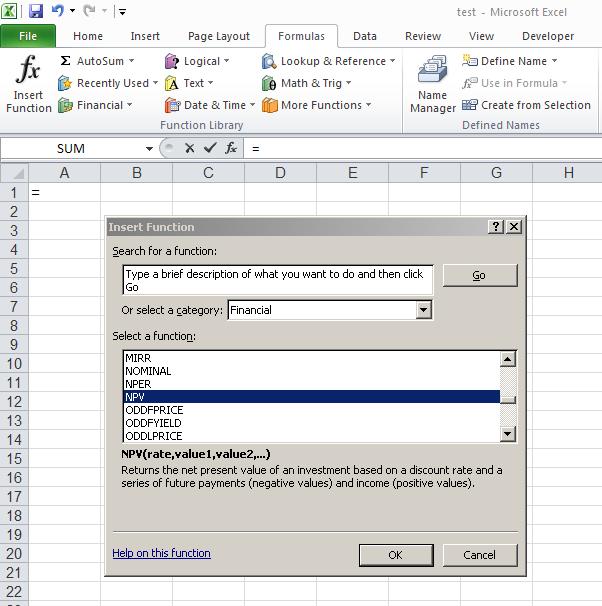
Task: Select row 5 header
Action: [x=14, y=269]
